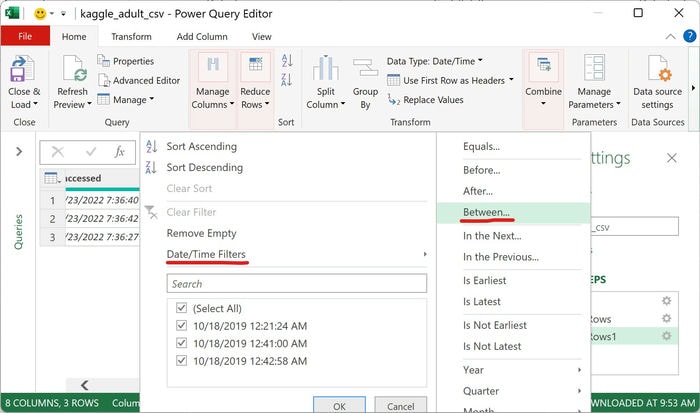Uncheck 10/18/2019 12:42:58 AM

click(x=181, y=360)
